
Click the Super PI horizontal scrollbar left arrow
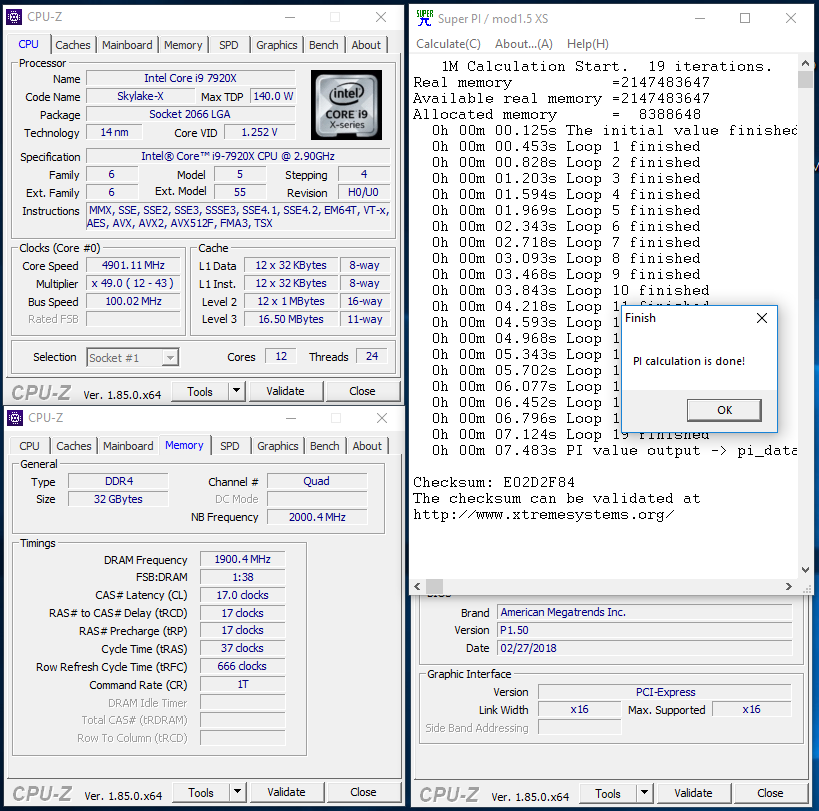tap(417, 586)
